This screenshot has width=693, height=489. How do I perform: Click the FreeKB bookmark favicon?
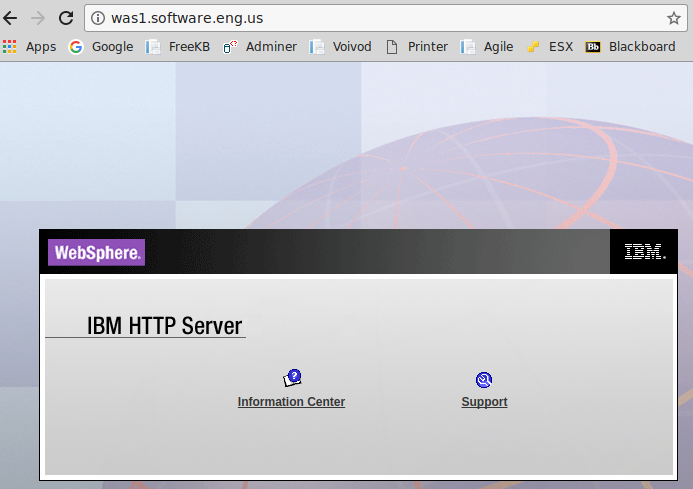[x=153, y=46]
